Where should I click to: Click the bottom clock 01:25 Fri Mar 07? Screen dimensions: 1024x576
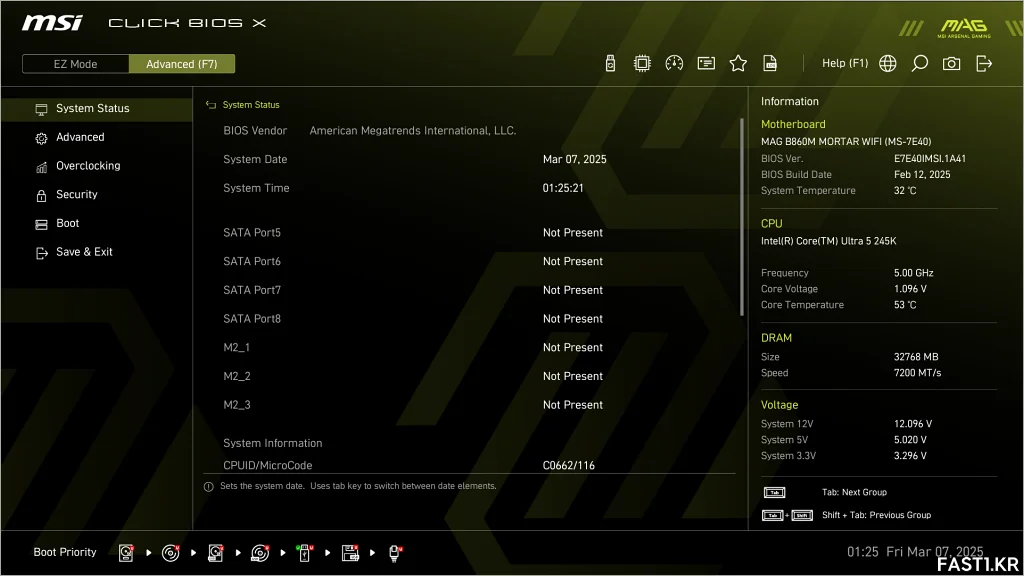point(915,552)
